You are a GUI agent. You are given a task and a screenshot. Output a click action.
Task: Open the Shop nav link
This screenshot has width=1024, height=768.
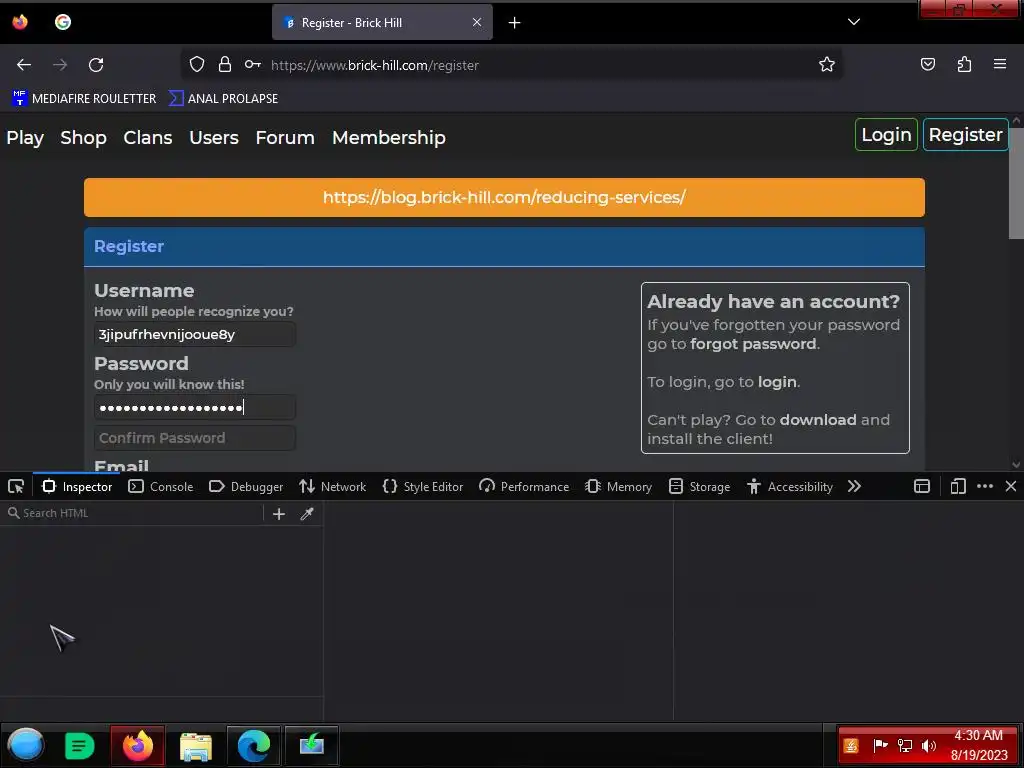(x=84, y=138)
